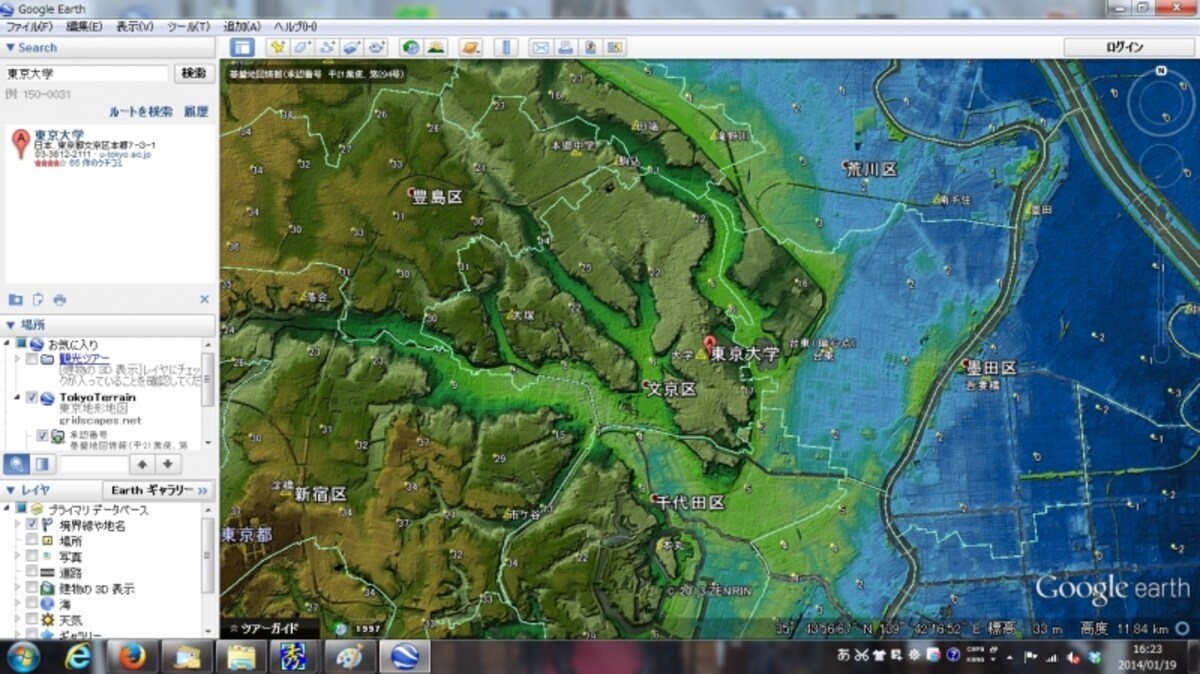Uncheck the TokyoTerrain place checkbox
This screenshot has width=1200, height=674.
coord(32,397)
